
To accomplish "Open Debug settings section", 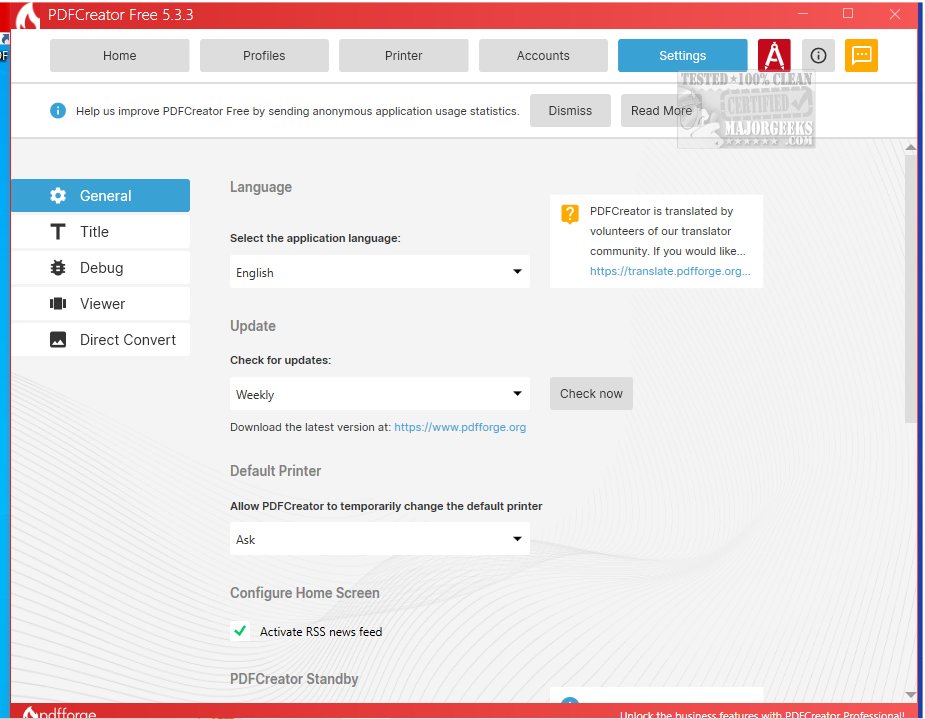I will point(101,268).
